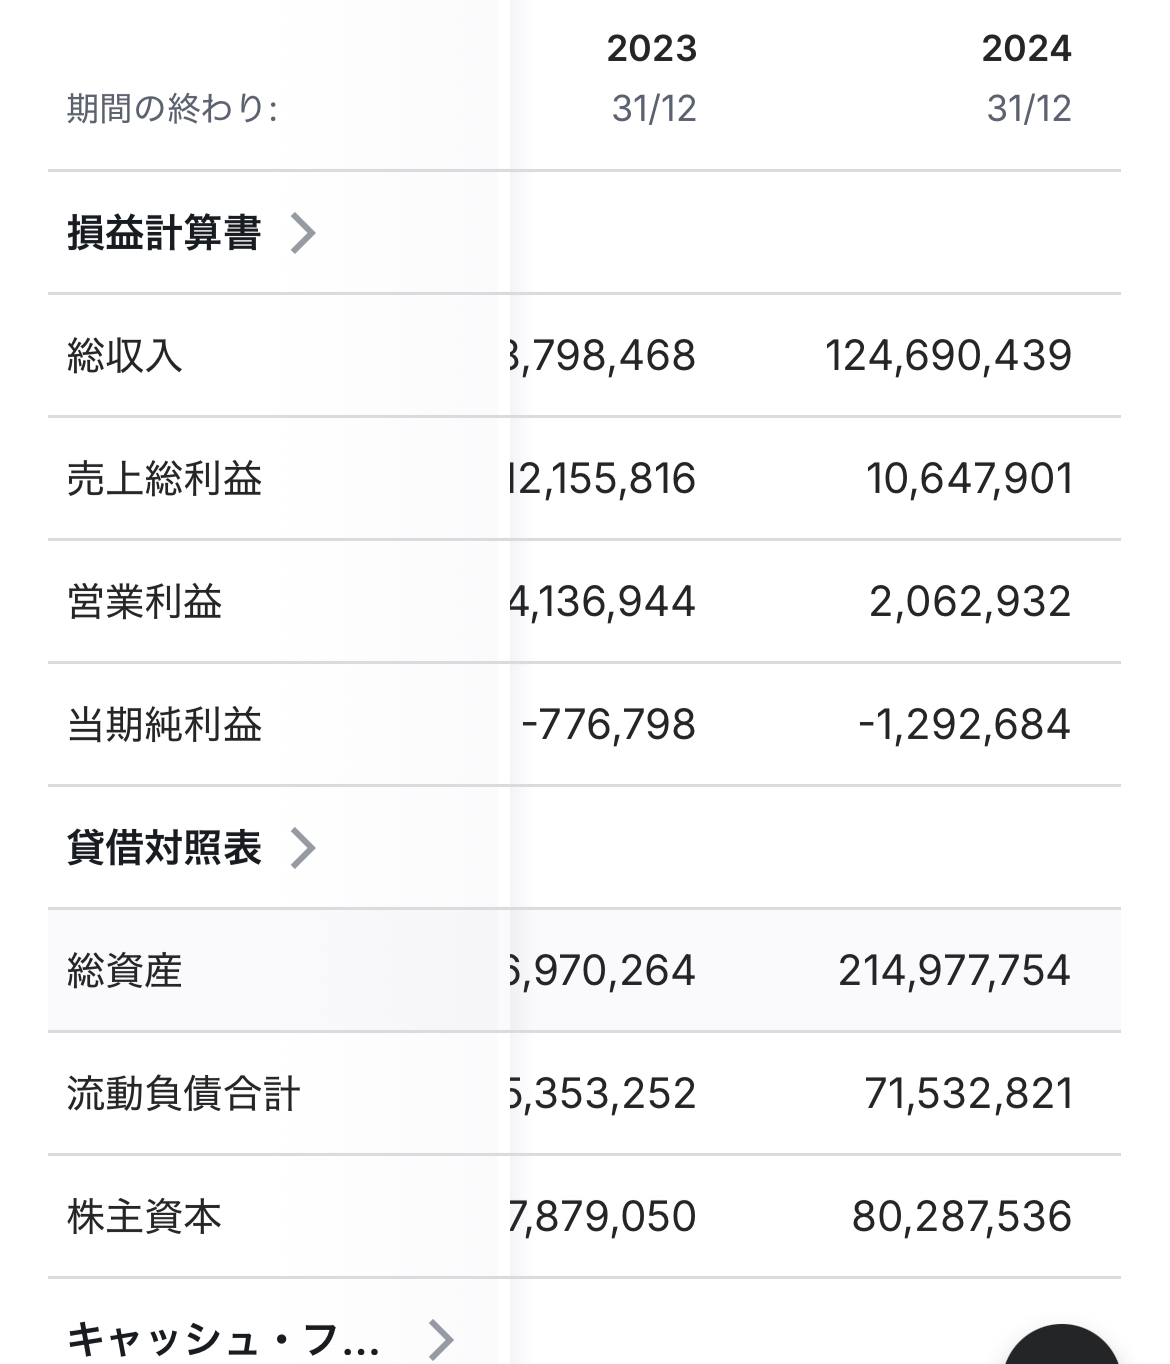Tap the キャッシュ・フ… heading text
The width and height of the screenshot is (1170, 1364).
[223, 1339]
